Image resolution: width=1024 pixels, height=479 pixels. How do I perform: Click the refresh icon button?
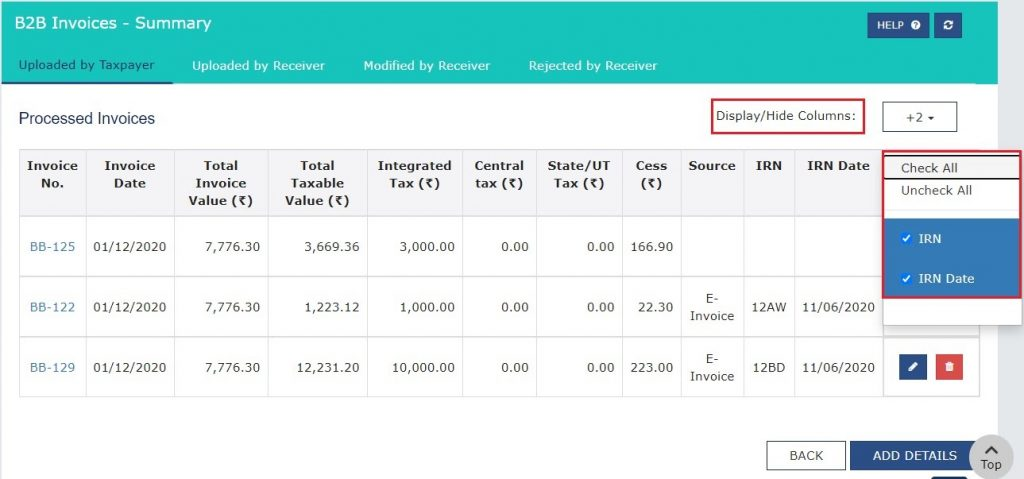tap(948, 25)
